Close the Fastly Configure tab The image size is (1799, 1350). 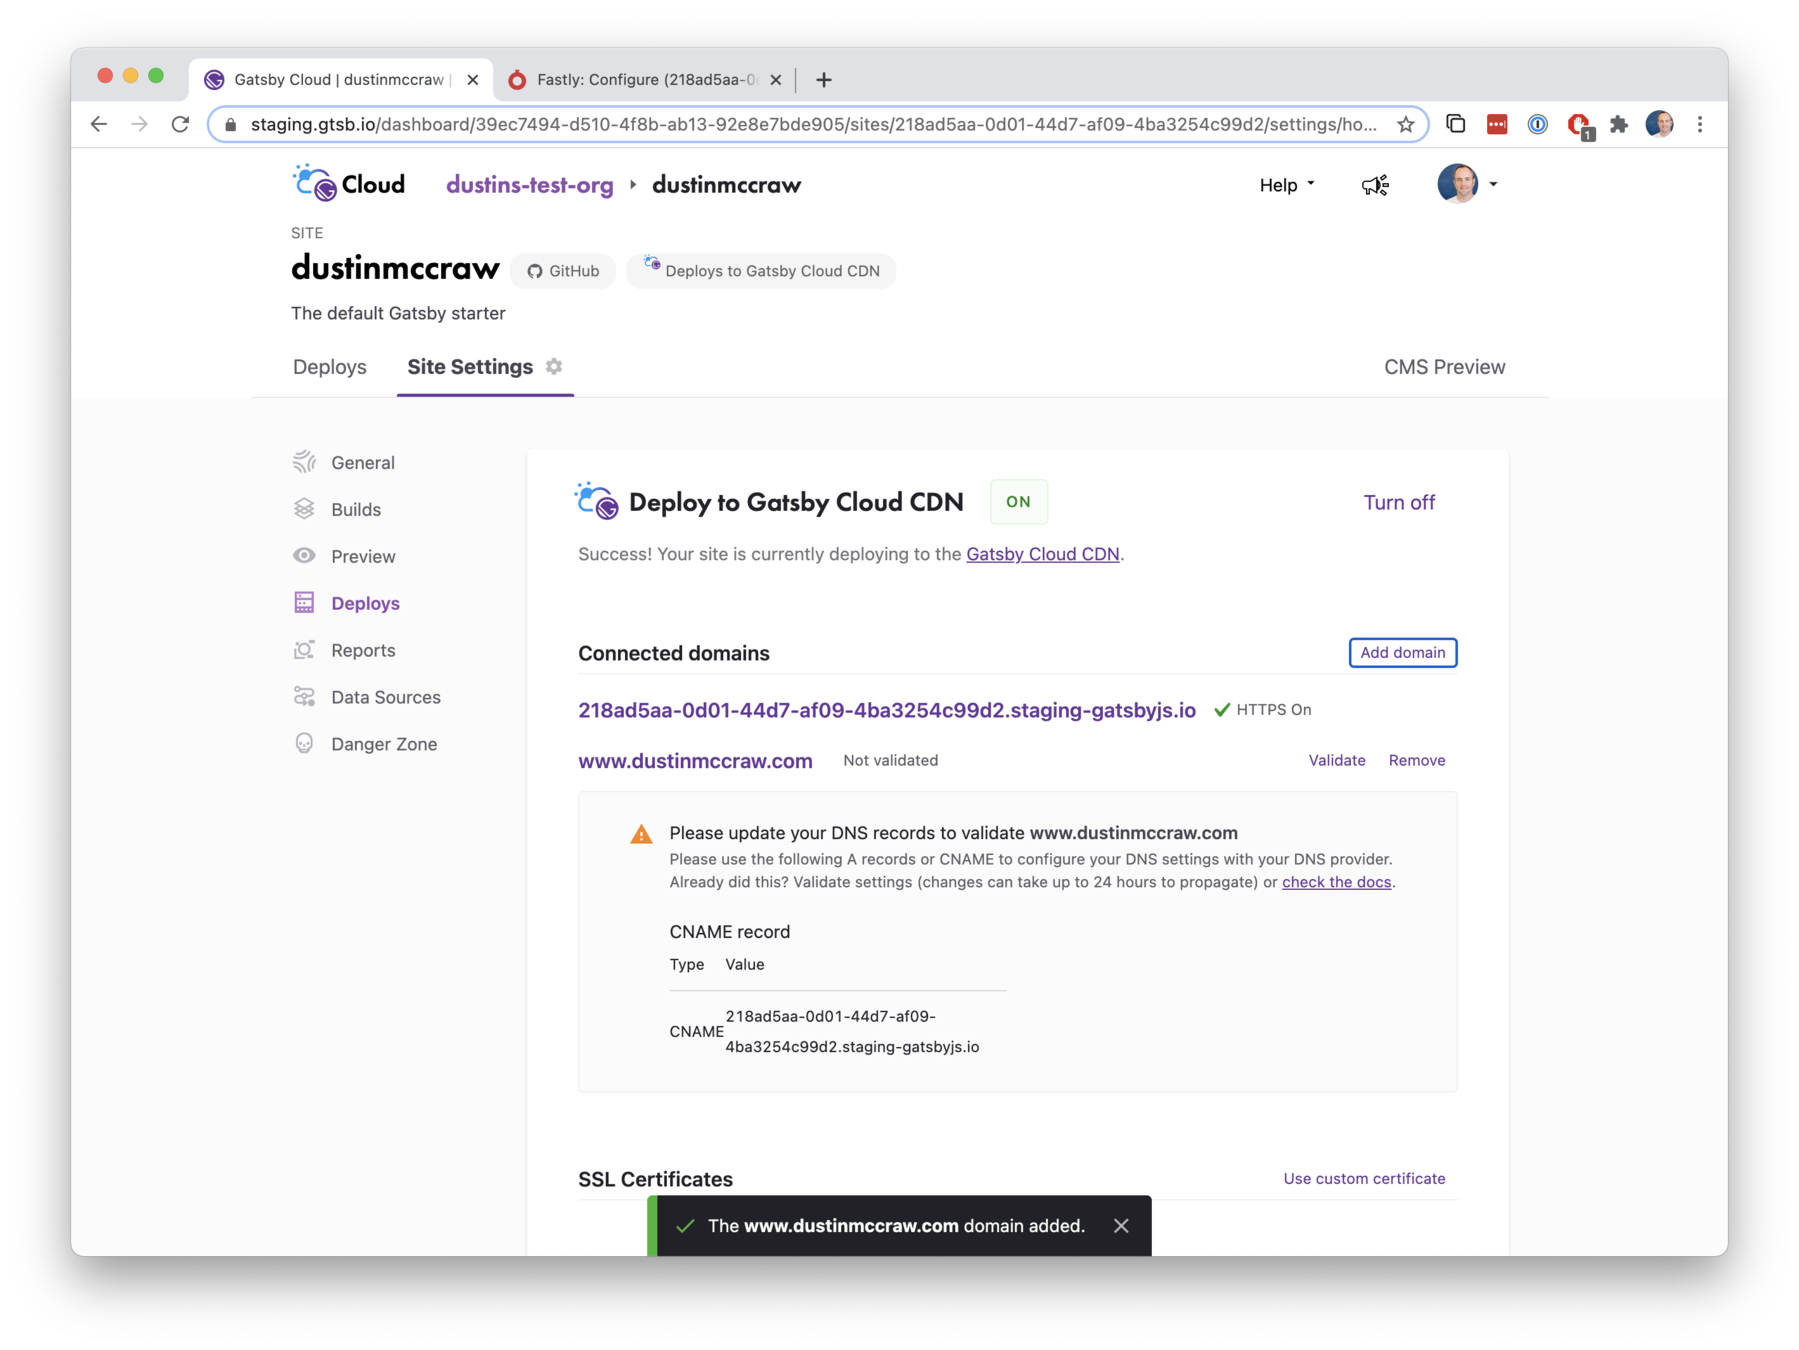pyautogui.click(x=776, y=80)
